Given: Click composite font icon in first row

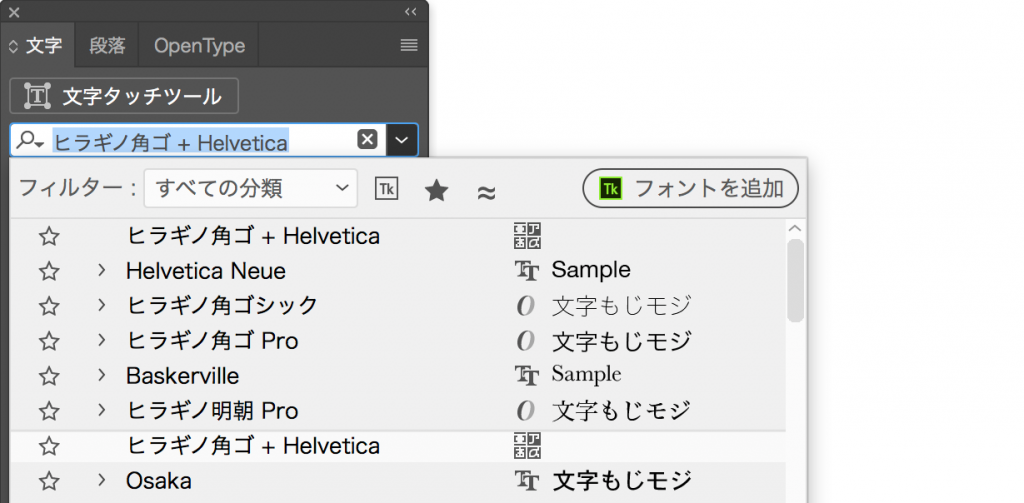Looking at the screenshot, I should tap(527, 236).
